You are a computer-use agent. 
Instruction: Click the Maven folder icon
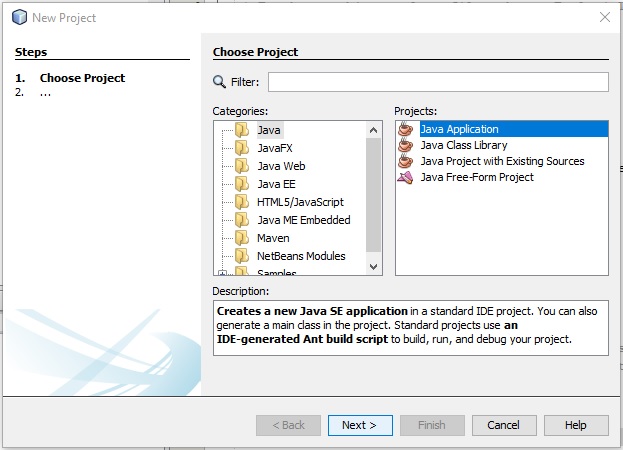(x=242, y=238)
